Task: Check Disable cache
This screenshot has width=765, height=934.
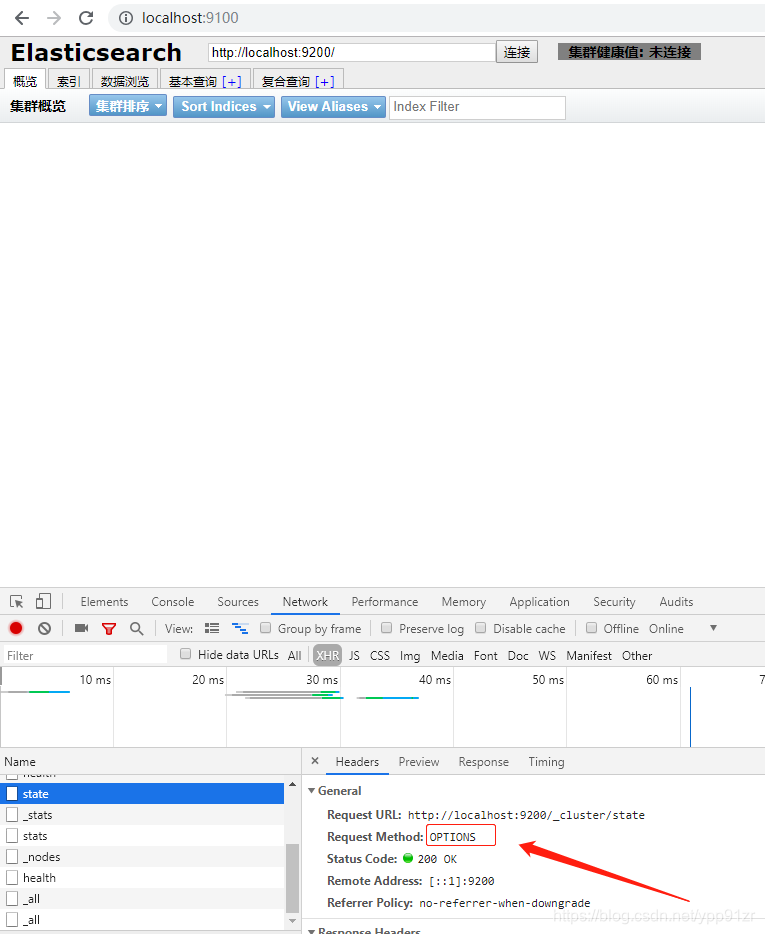Action: [x=481, y=628]
